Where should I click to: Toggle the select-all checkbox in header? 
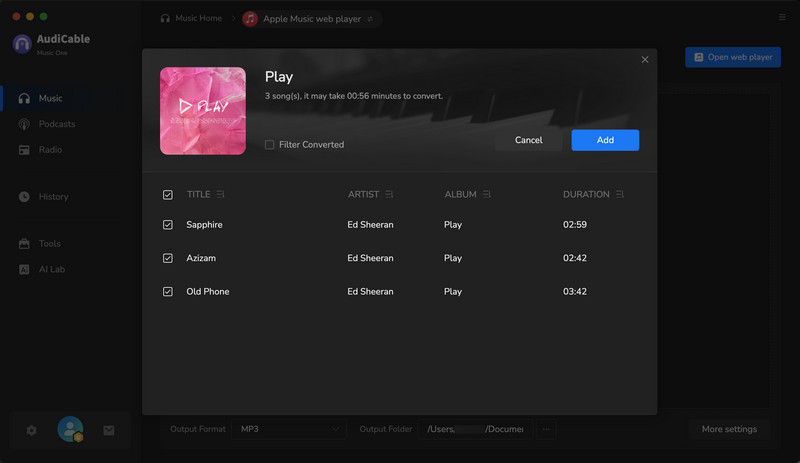[168, 195]
